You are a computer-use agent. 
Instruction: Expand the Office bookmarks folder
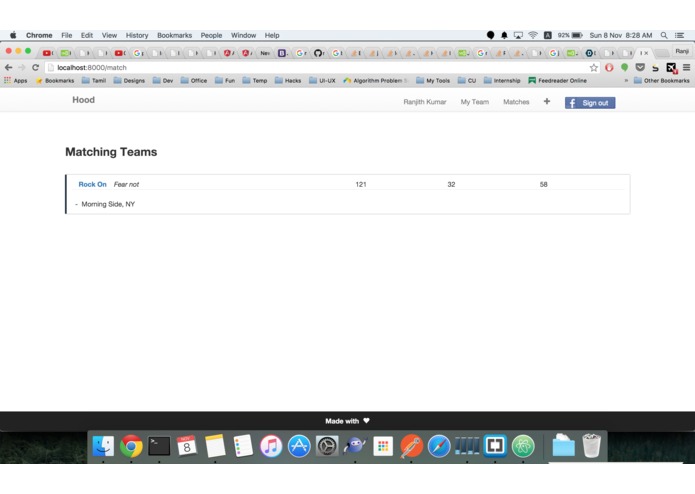click(x=194, y=80)
